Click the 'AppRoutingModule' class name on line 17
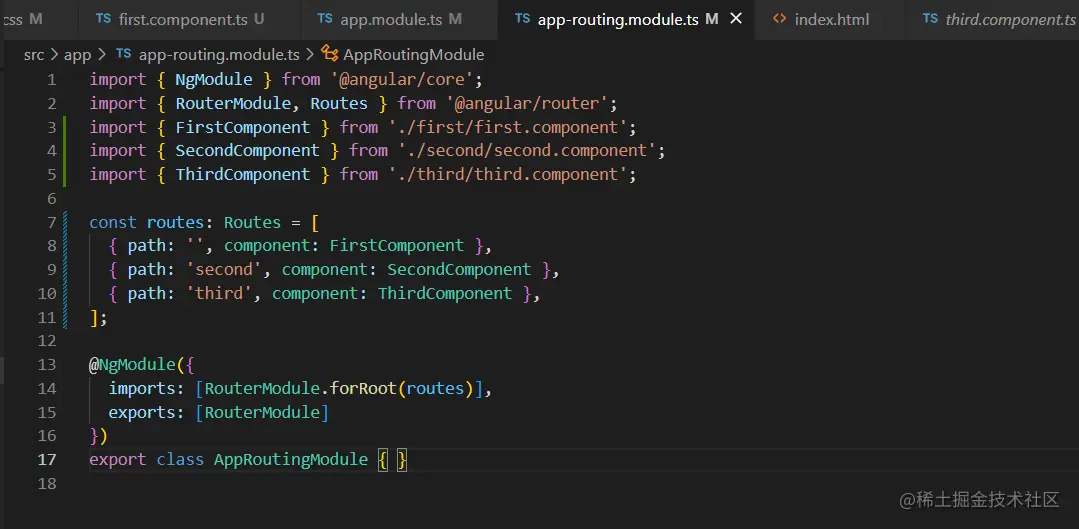The image size is (1079, 529). point(291,460)
